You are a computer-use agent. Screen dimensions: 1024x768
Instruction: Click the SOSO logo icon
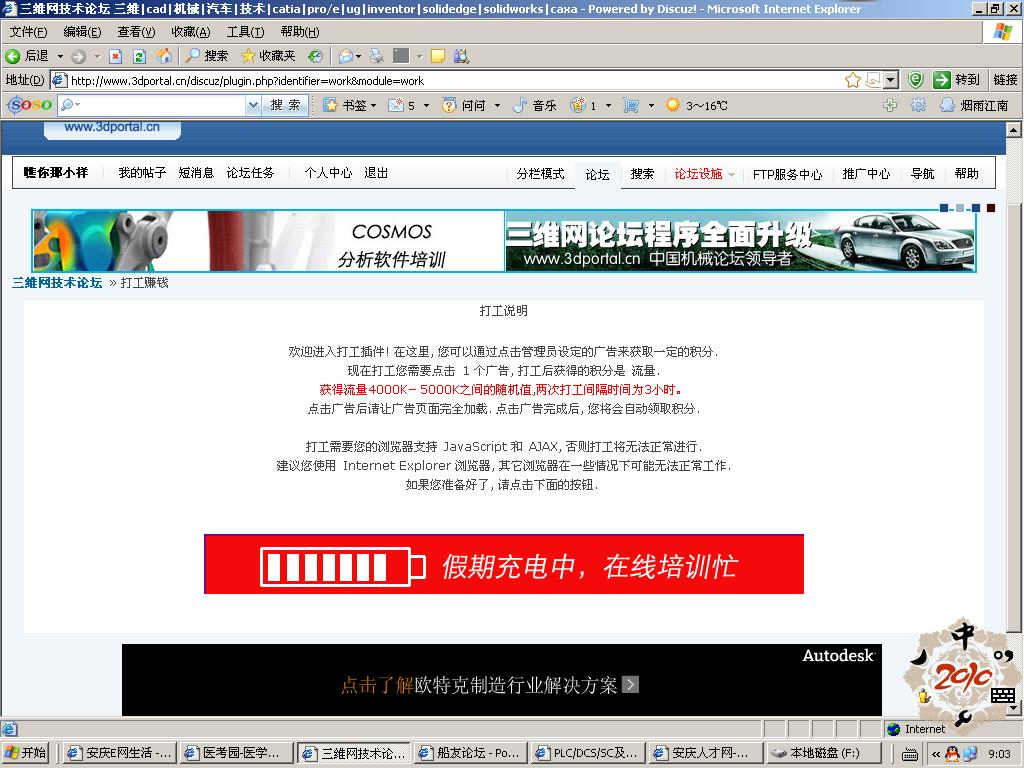(x=29, y=104)
